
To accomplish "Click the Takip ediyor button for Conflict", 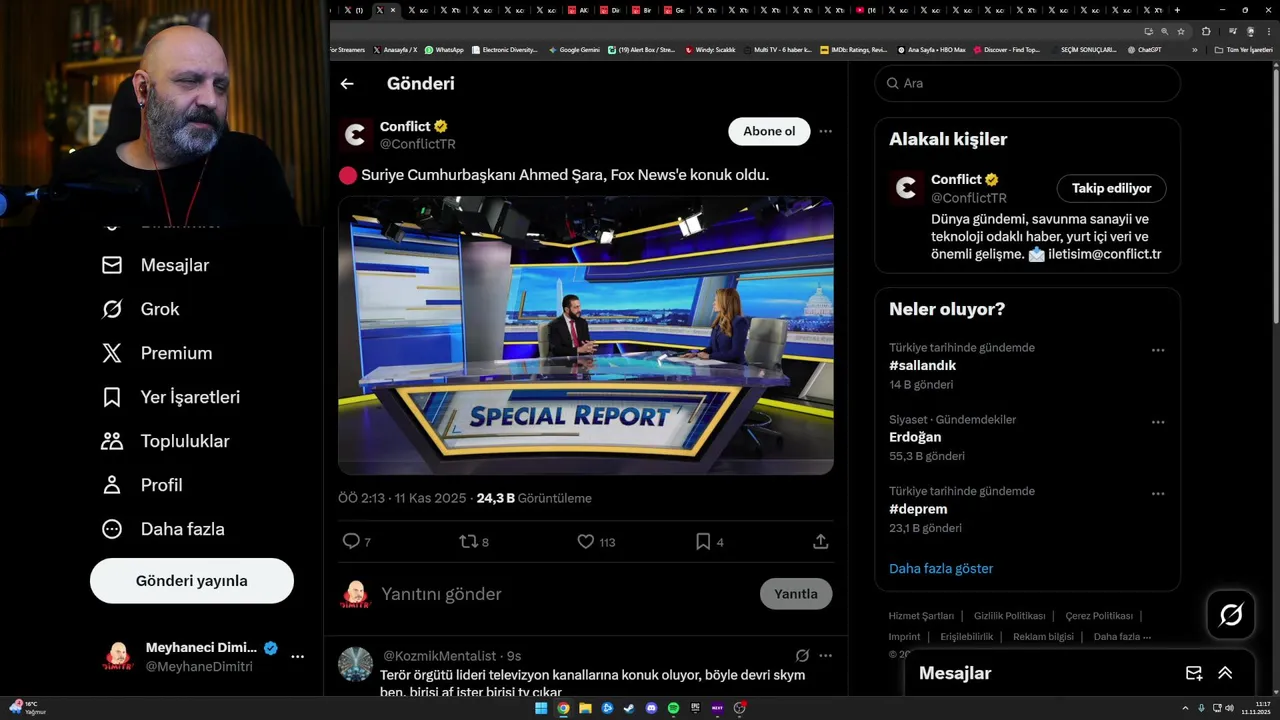I will pyautogui.click(x=1111, y=188).
